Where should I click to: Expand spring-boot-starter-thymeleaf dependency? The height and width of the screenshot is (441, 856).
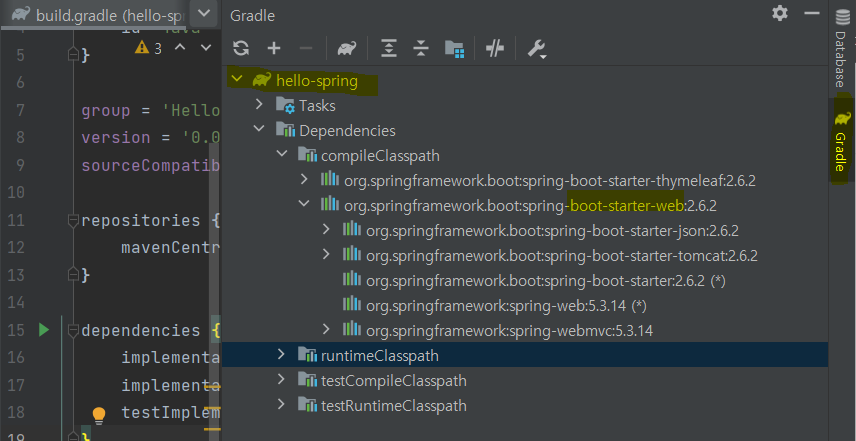pos(304,178)
